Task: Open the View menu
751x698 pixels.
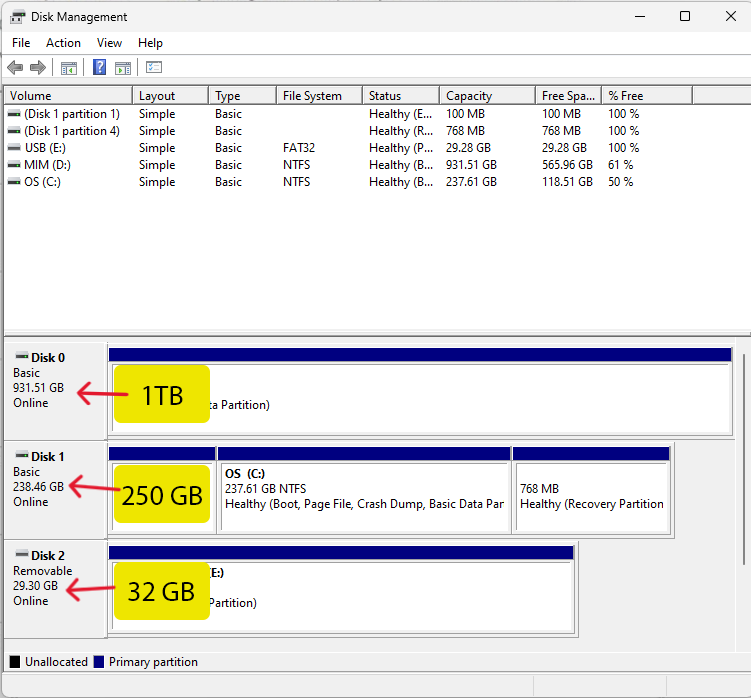Action: click(x=109, y=43)
